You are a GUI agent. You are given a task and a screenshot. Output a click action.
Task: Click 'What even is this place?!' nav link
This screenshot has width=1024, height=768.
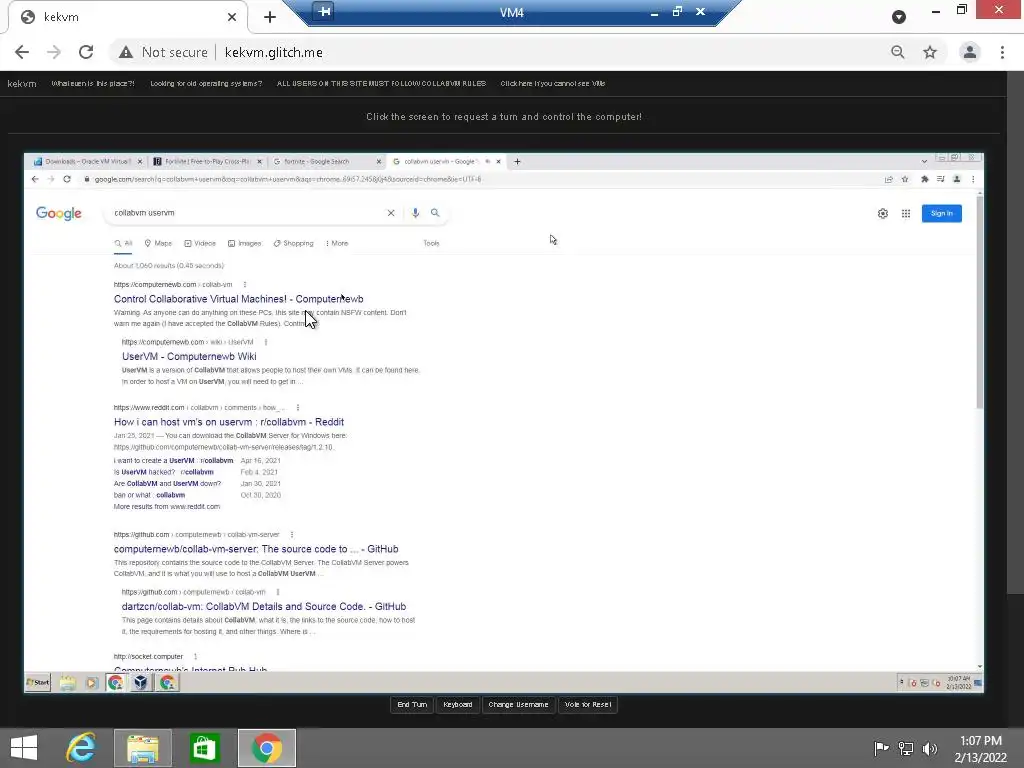coord(93,84)
